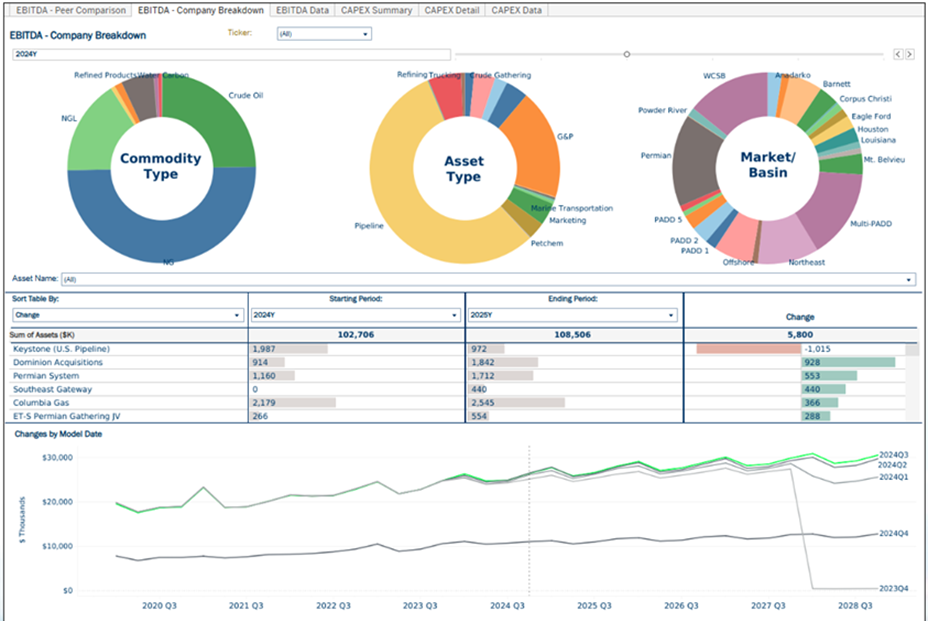Click the 2024 Q3 x-axis label

pos(507,606)
